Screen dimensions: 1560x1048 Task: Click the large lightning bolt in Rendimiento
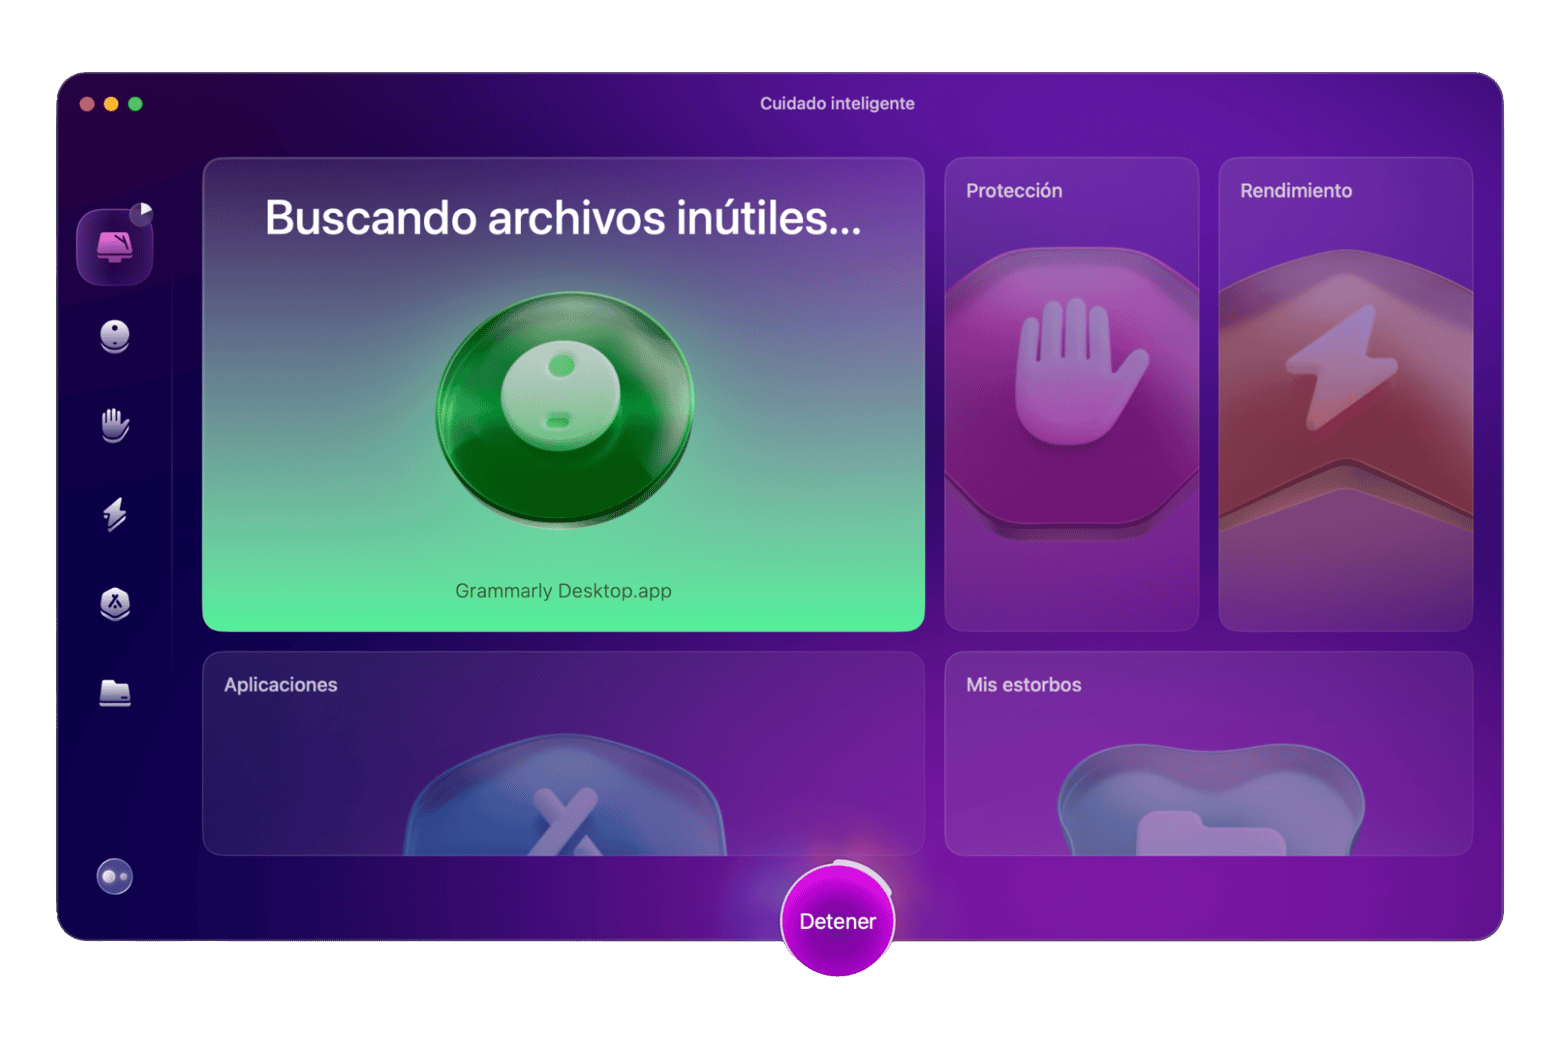(1342, 367)
